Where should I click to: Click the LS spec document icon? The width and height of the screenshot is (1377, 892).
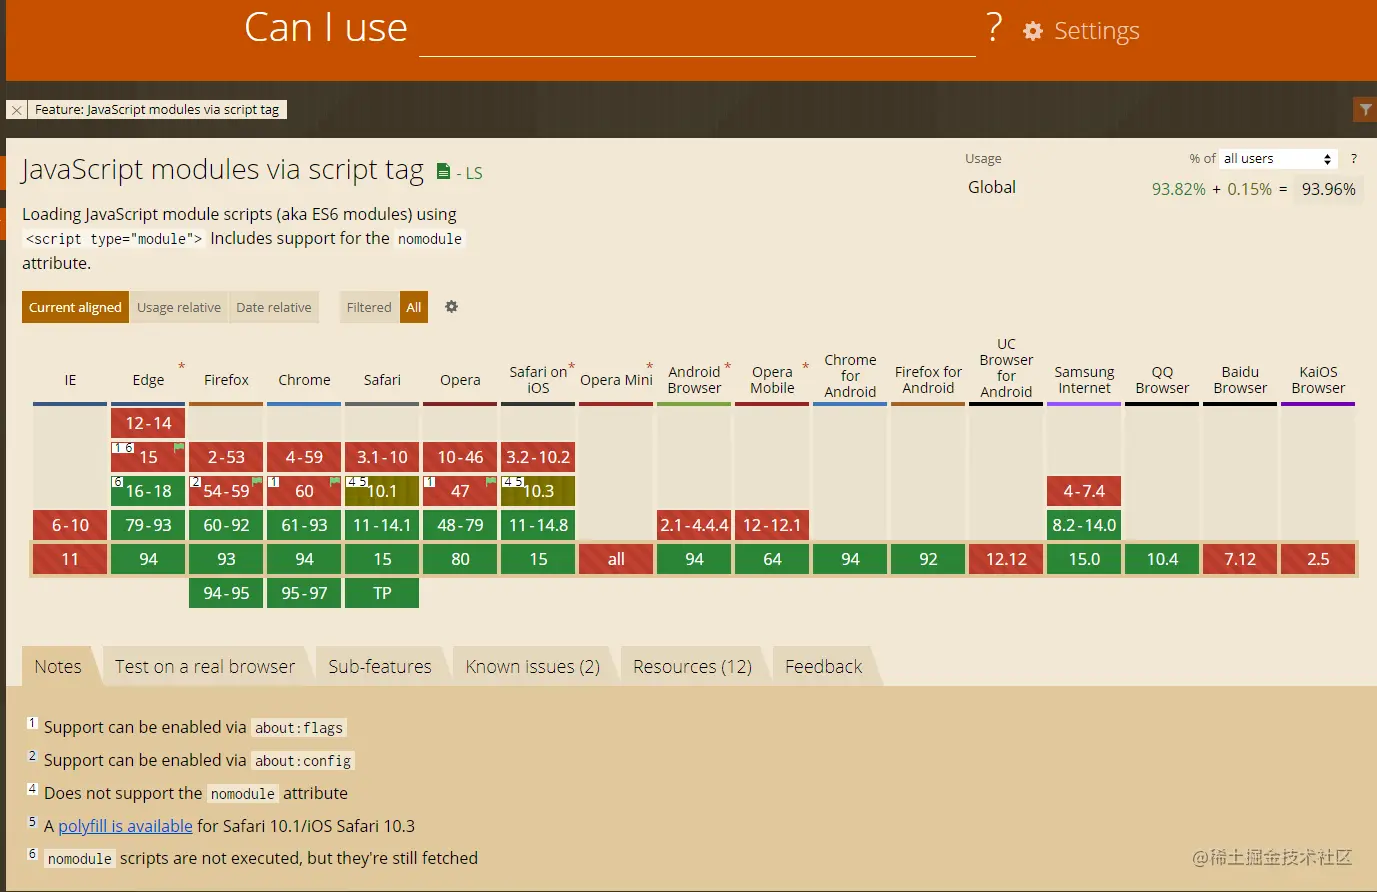(443, 172)
